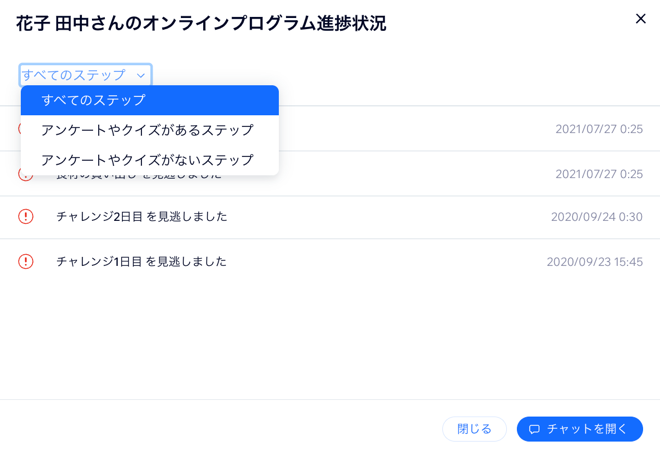Select the チャレンジ1日目 を見逃しました entry
The image size is (660, 454).
tap(141, 262)
